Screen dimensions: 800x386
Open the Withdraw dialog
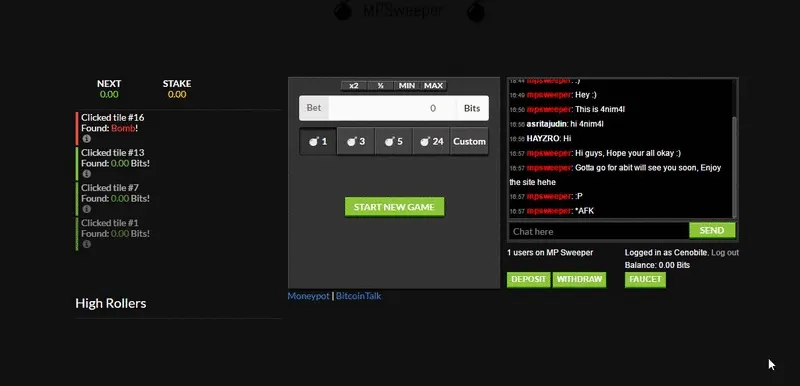(579, 279)
